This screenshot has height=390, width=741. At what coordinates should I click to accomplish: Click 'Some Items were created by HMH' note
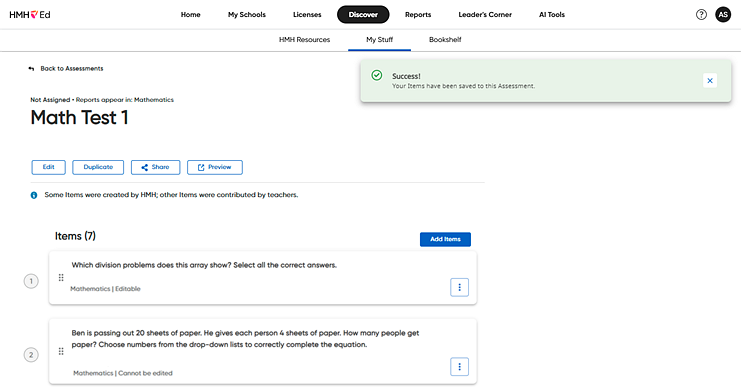point(171,195)
